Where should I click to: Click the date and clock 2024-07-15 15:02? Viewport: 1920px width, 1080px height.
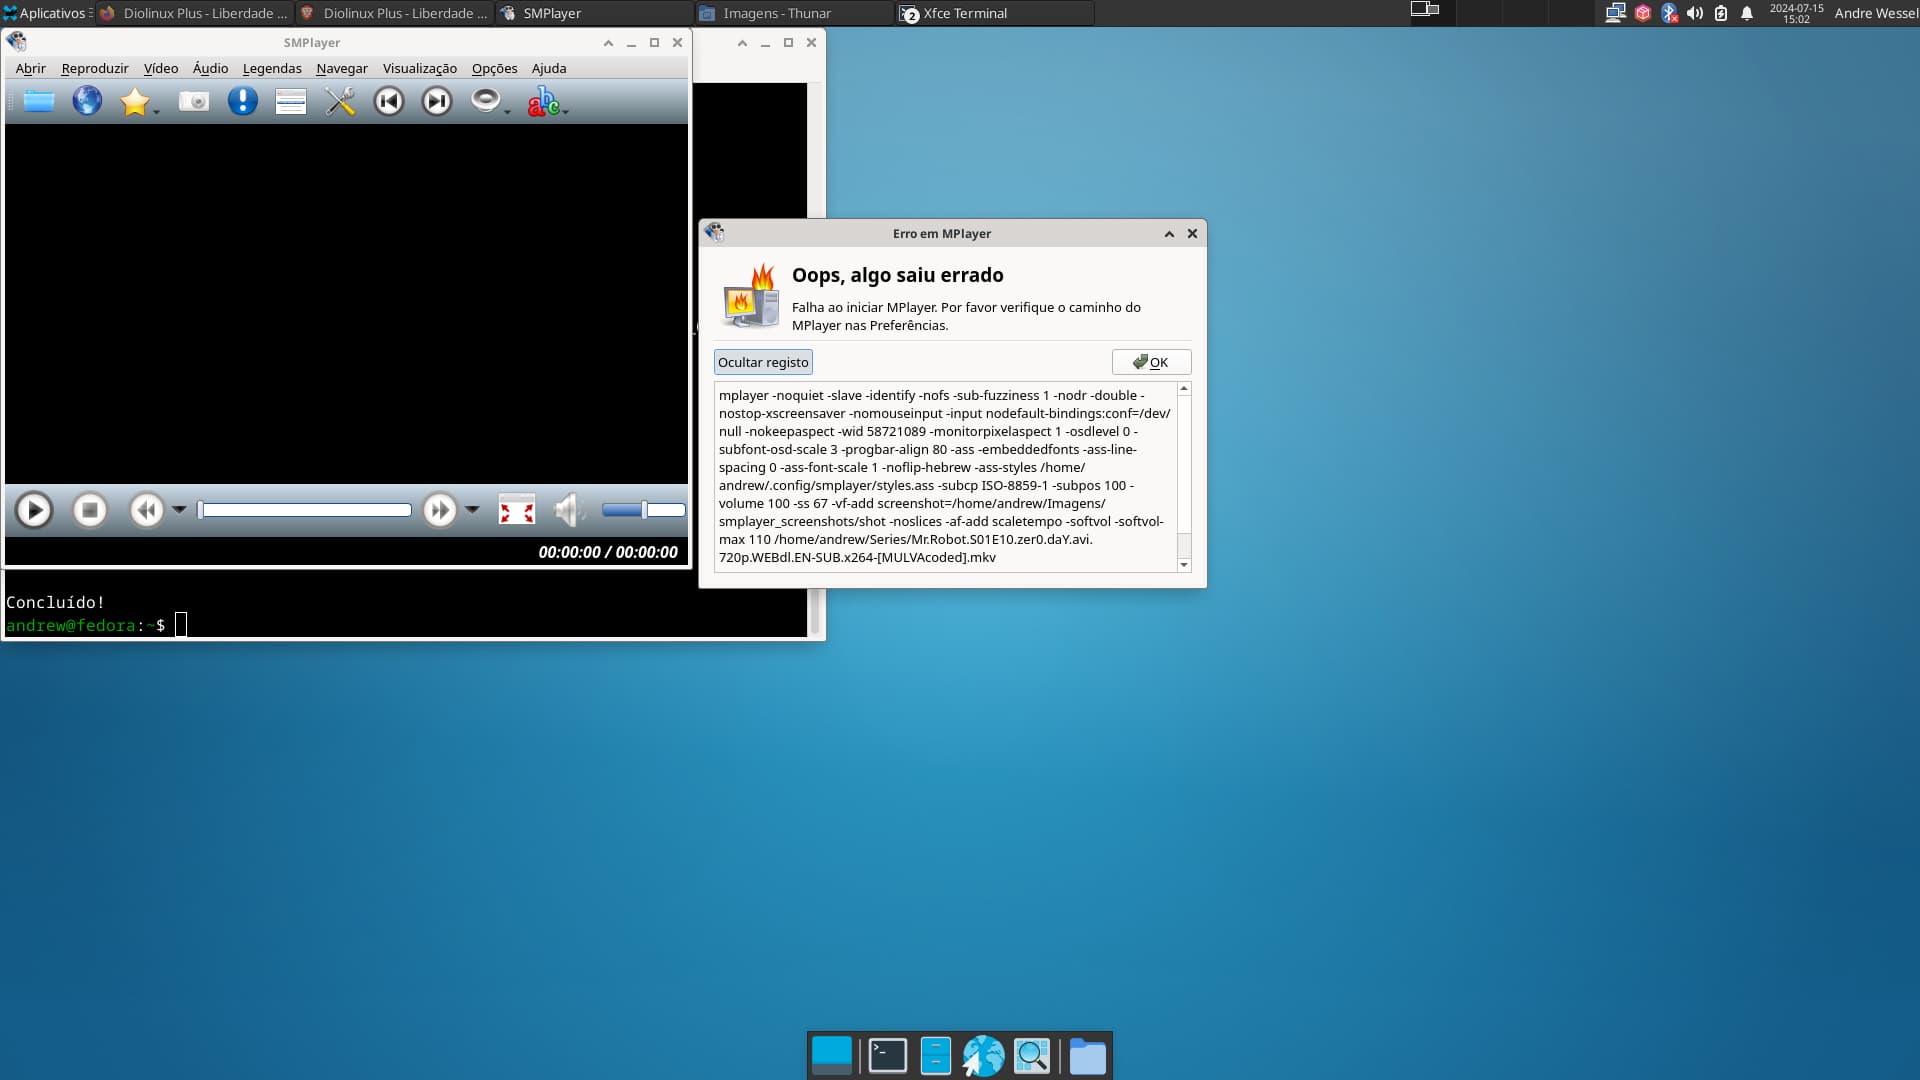[x=1796, y=13]
